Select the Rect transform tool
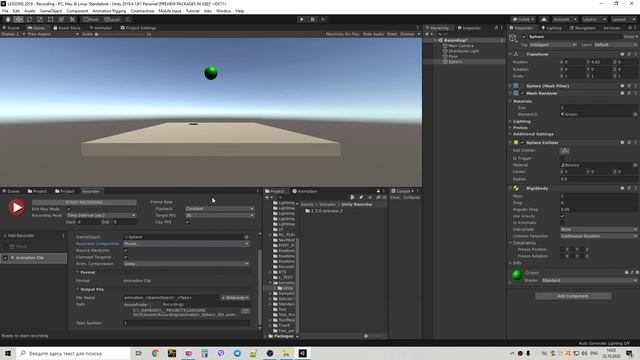 pyautogui.click(x=51, y=19)
